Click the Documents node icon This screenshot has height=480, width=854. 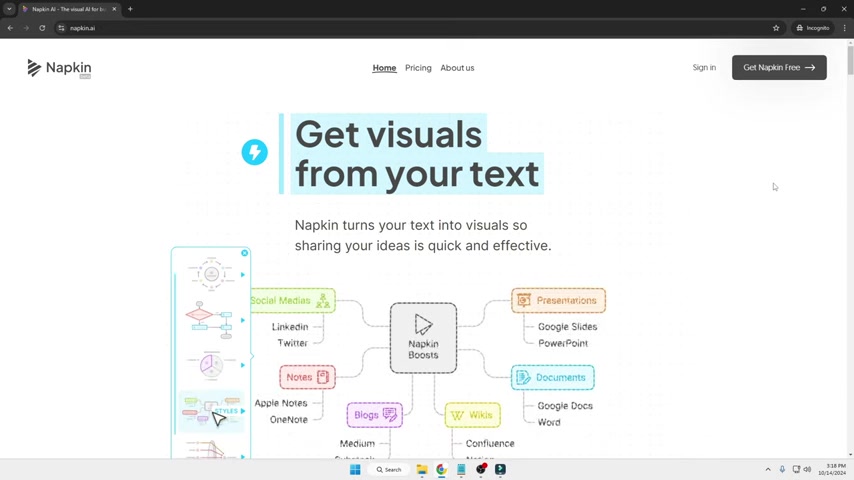(x=523, y=377)
